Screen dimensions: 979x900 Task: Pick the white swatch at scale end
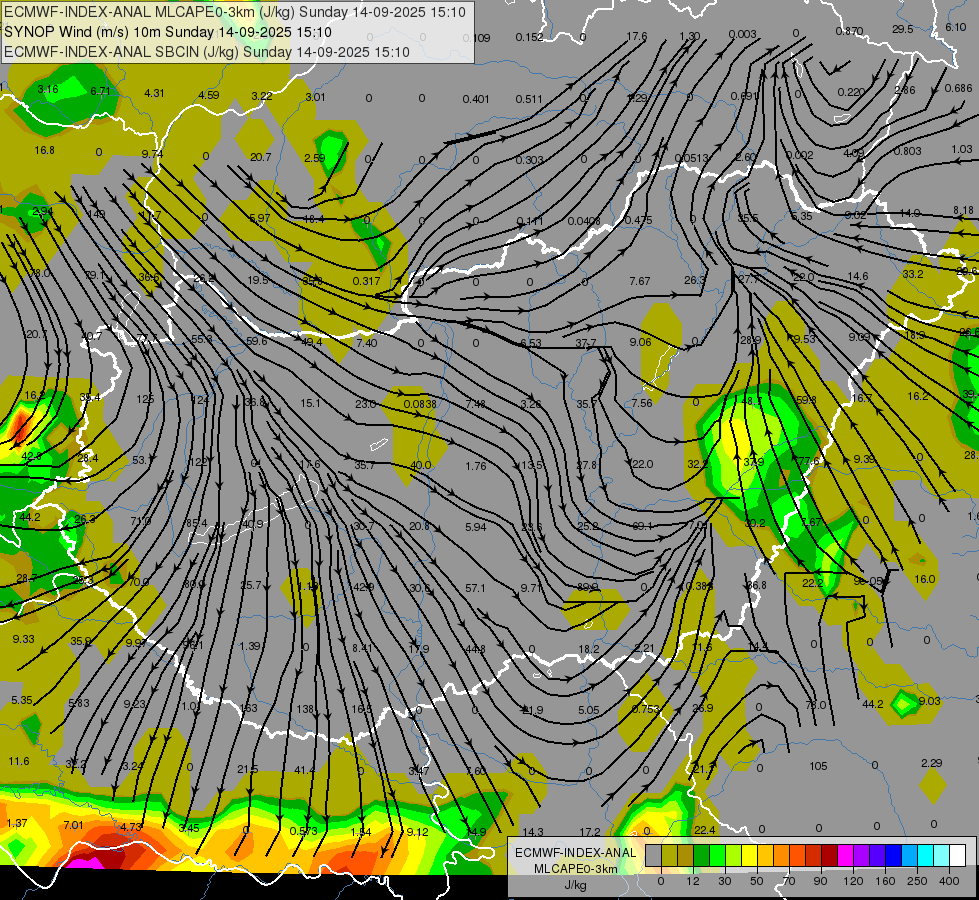957,855
